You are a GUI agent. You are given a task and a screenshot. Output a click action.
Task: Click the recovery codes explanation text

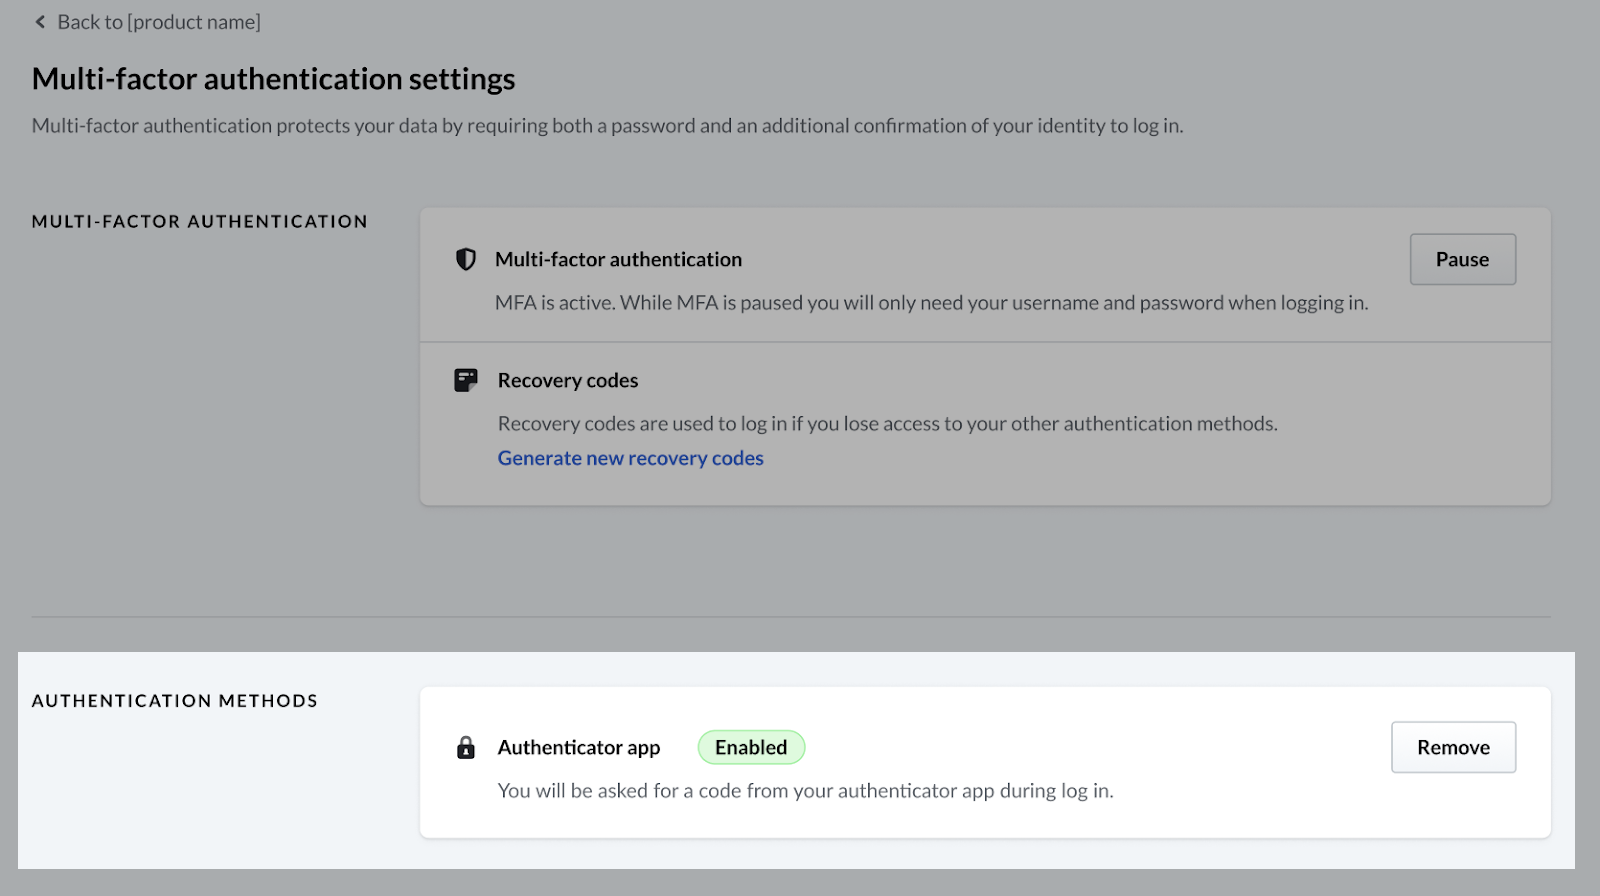(887, 424)
